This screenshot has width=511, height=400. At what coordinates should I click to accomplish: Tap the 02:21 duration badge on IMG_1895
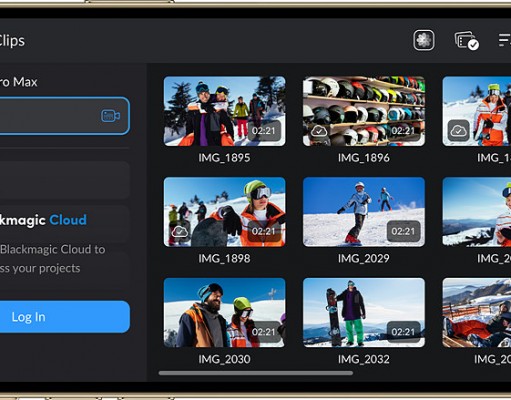click(264, 131)
